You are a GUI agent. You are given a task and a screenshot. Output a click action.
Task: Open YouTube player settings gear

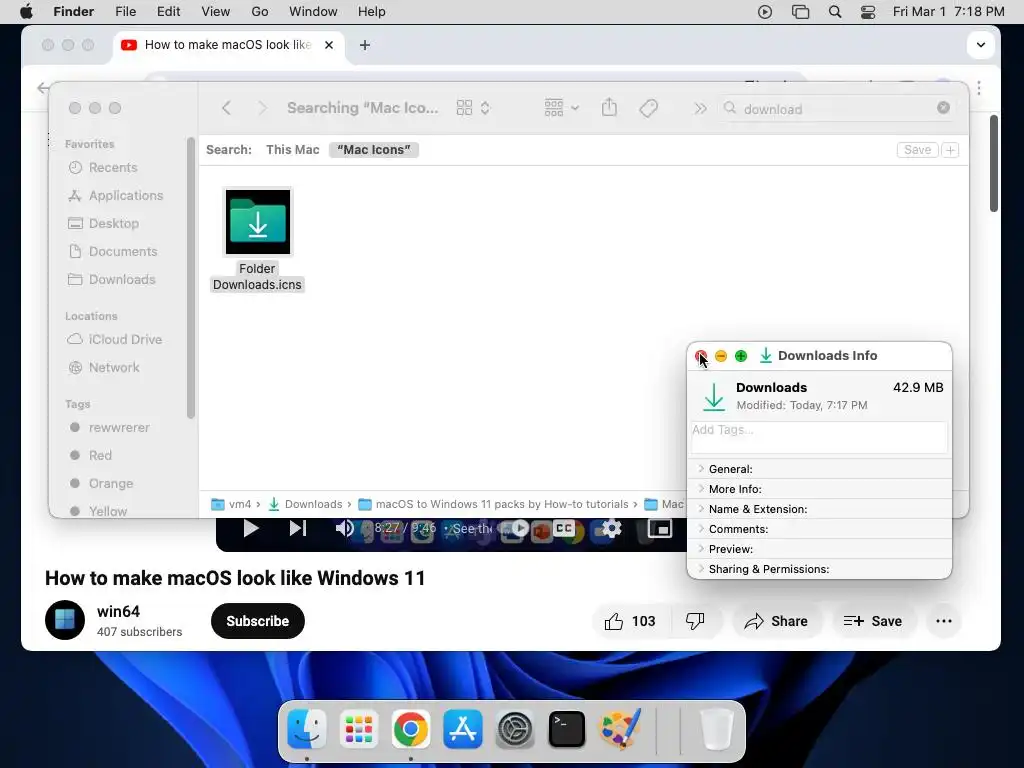[x=611, y=528]
